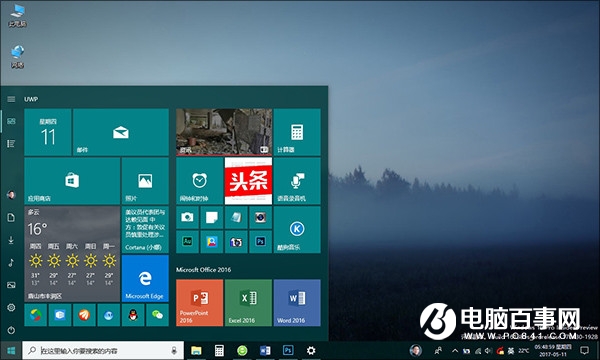
Task: Open the Calendar tile showing 11
Action: pos(48,132)
